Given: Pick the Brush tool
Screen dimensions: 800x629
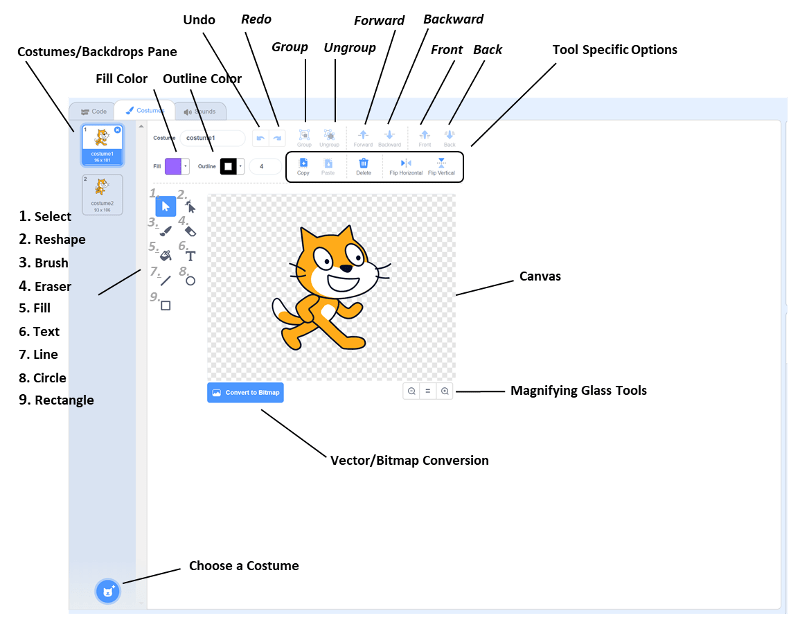Looking at the screenshot, I should pyautogui.click(x=165, y=231).
